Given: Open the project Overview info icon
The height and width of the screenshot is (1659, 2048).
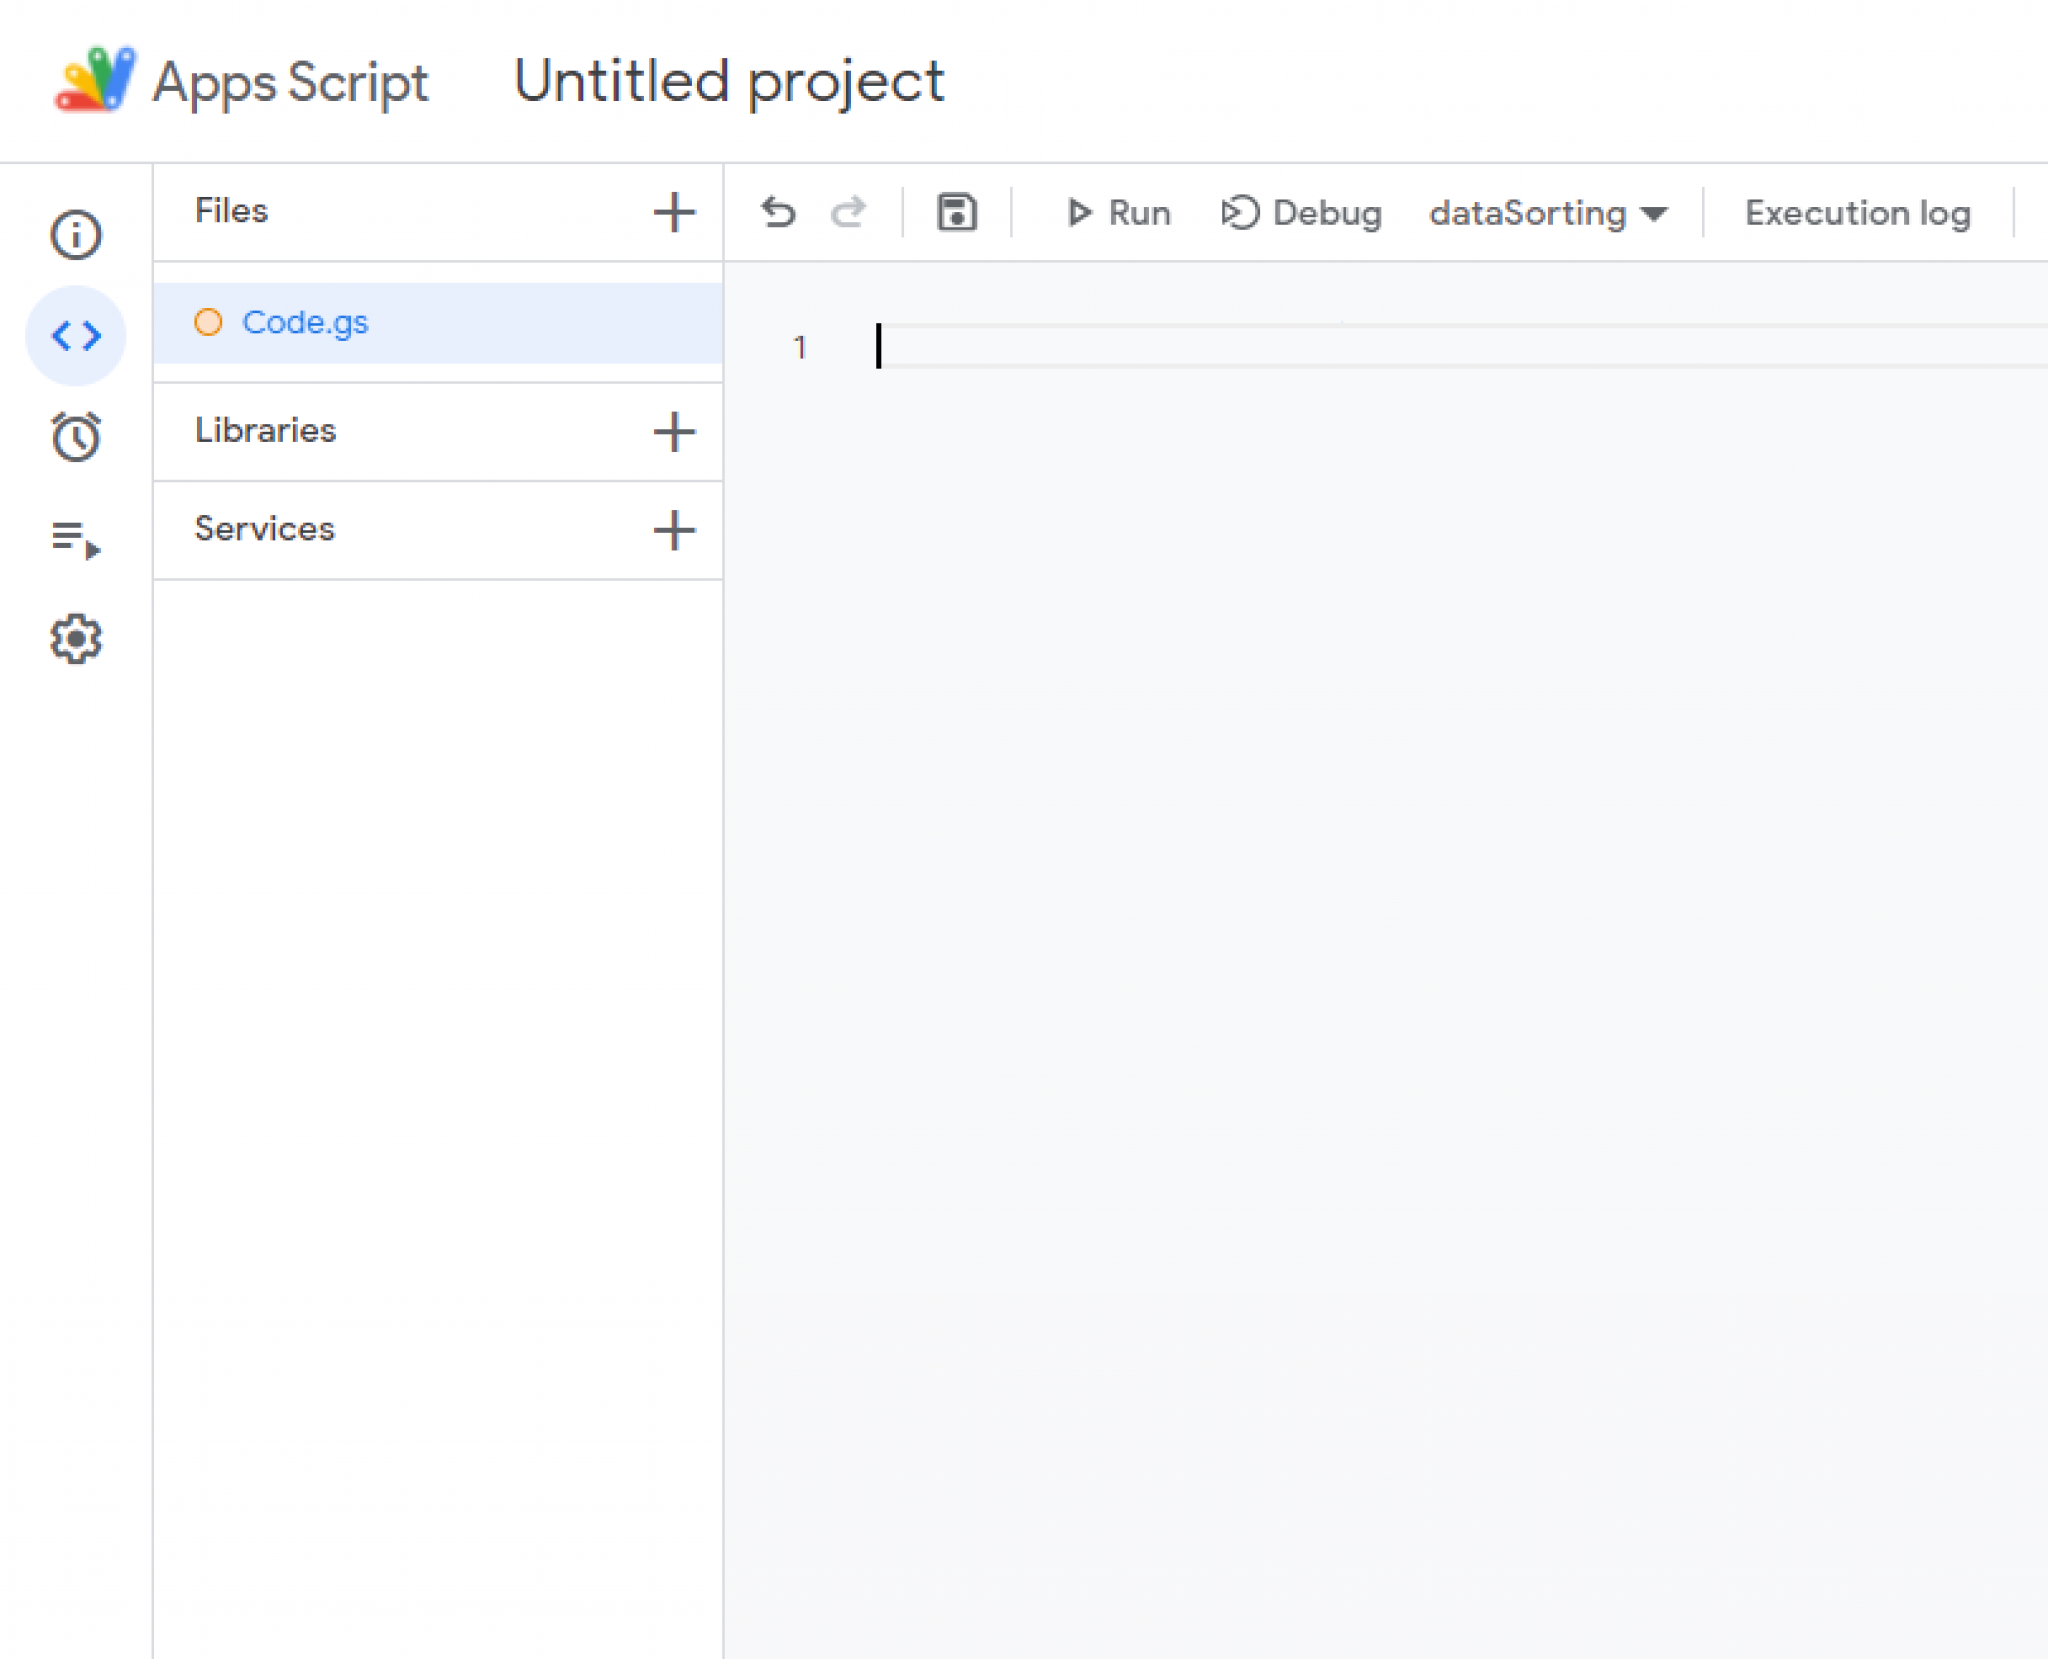Looking at the screenshot, I should 76,235.
